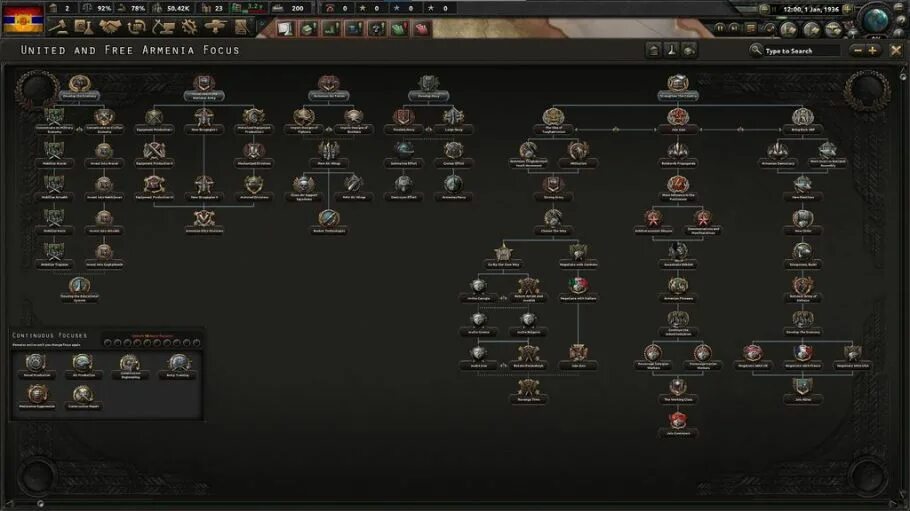910x511 pixels.
Task: Choose Naval Production continuous focus
Action: pos(37,366)
